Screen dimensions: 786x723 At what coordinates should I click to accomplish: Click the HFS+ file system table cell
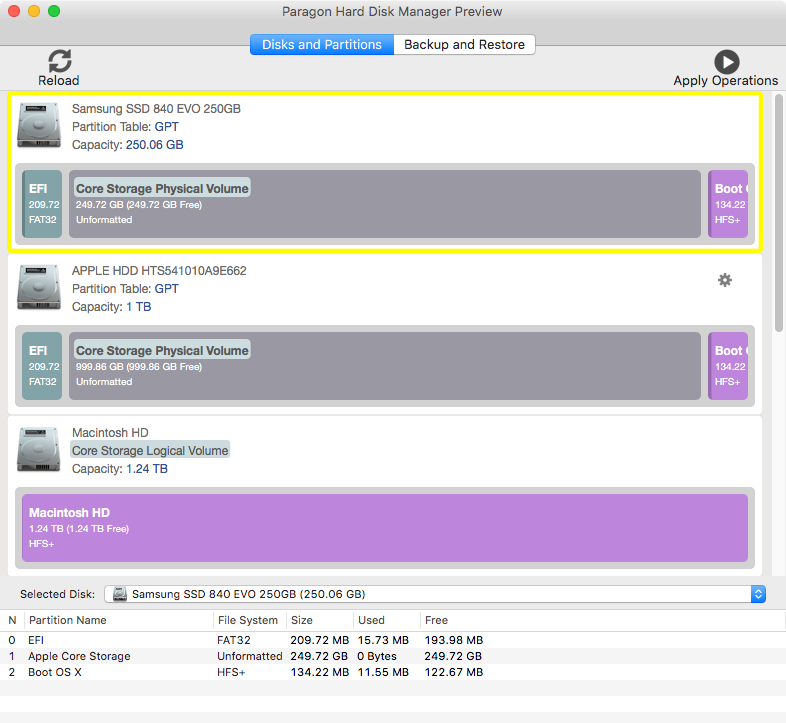click(231, 672)
